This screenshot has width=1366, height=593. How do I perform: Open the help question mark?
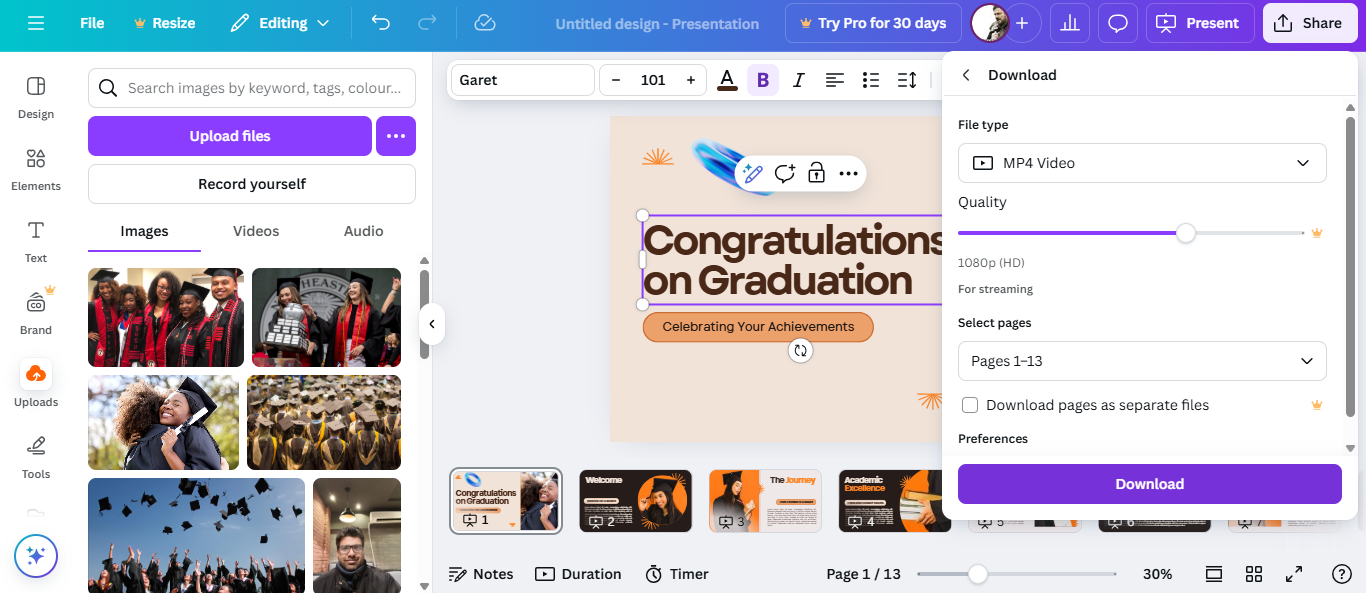(x=1342, y=574)
